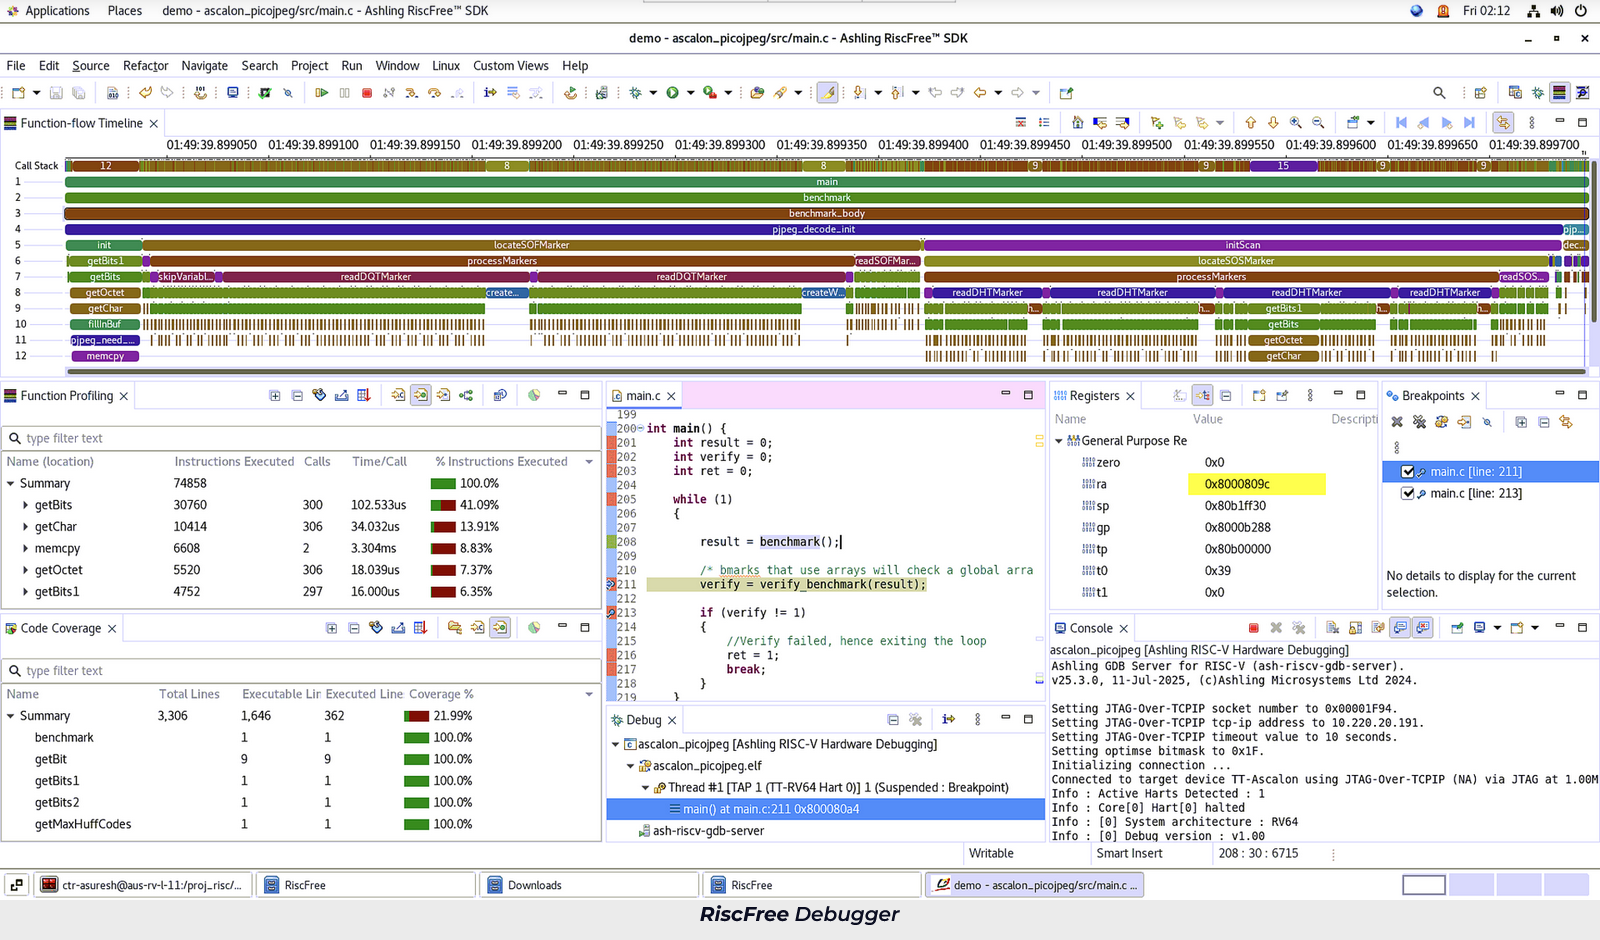Collapse General Purpose Re in Registers
This screenshot has width=1600, height=940.
1060,440
